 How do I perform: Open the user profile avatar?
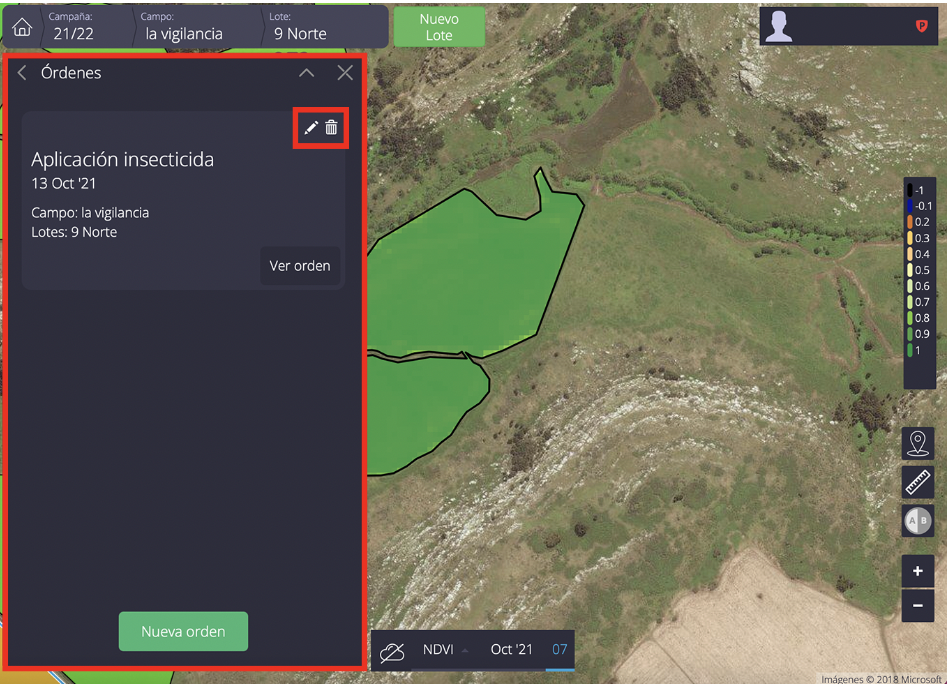click(779, 27)
